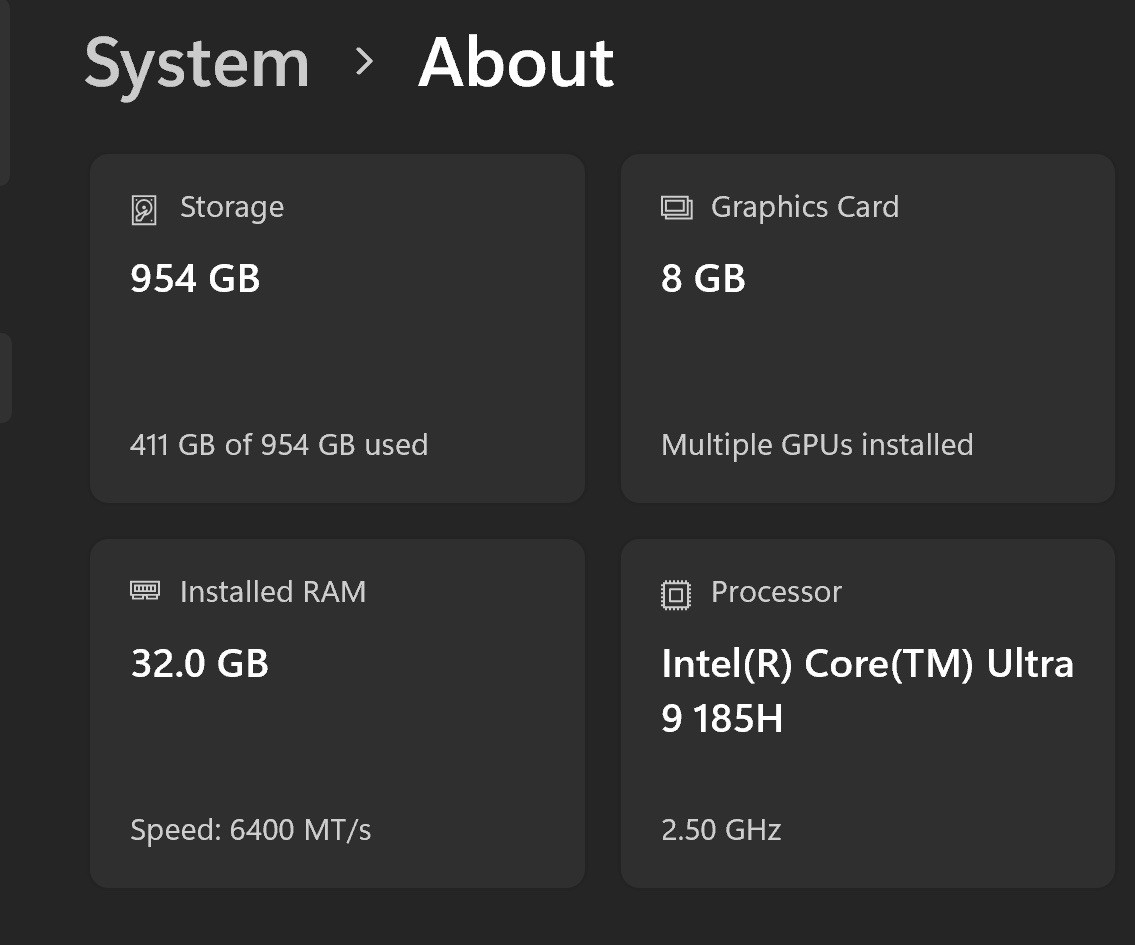Viewport: 1135px width, 945px height.
Task: Go back to System in breadcrumb
Action: point(197,65)
